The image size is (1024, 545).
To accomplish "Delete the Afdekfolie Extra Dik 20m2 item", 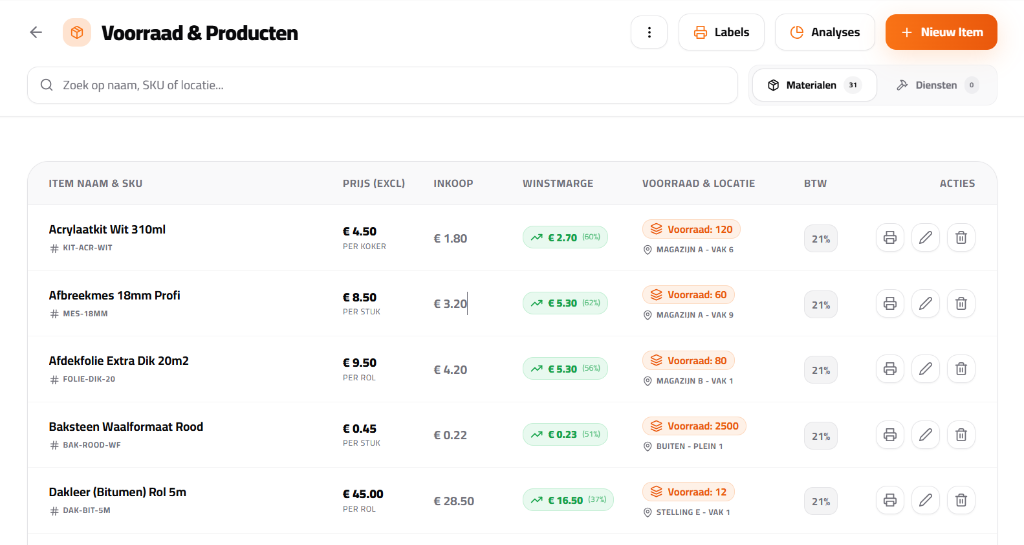I will click(961, 369).
